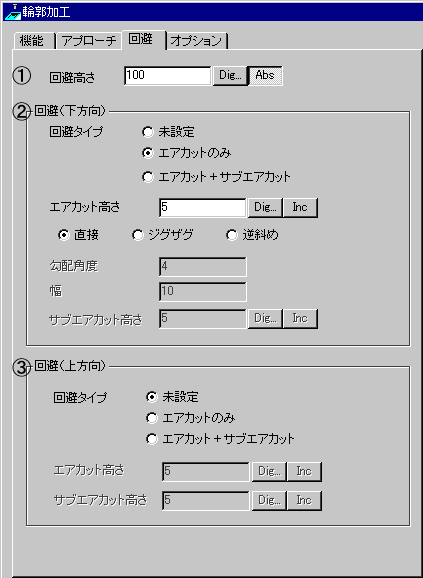The image size is (423, 578).
Task: Click the 輪郭加工 title bar icon
Action: [x=12, y=12]
